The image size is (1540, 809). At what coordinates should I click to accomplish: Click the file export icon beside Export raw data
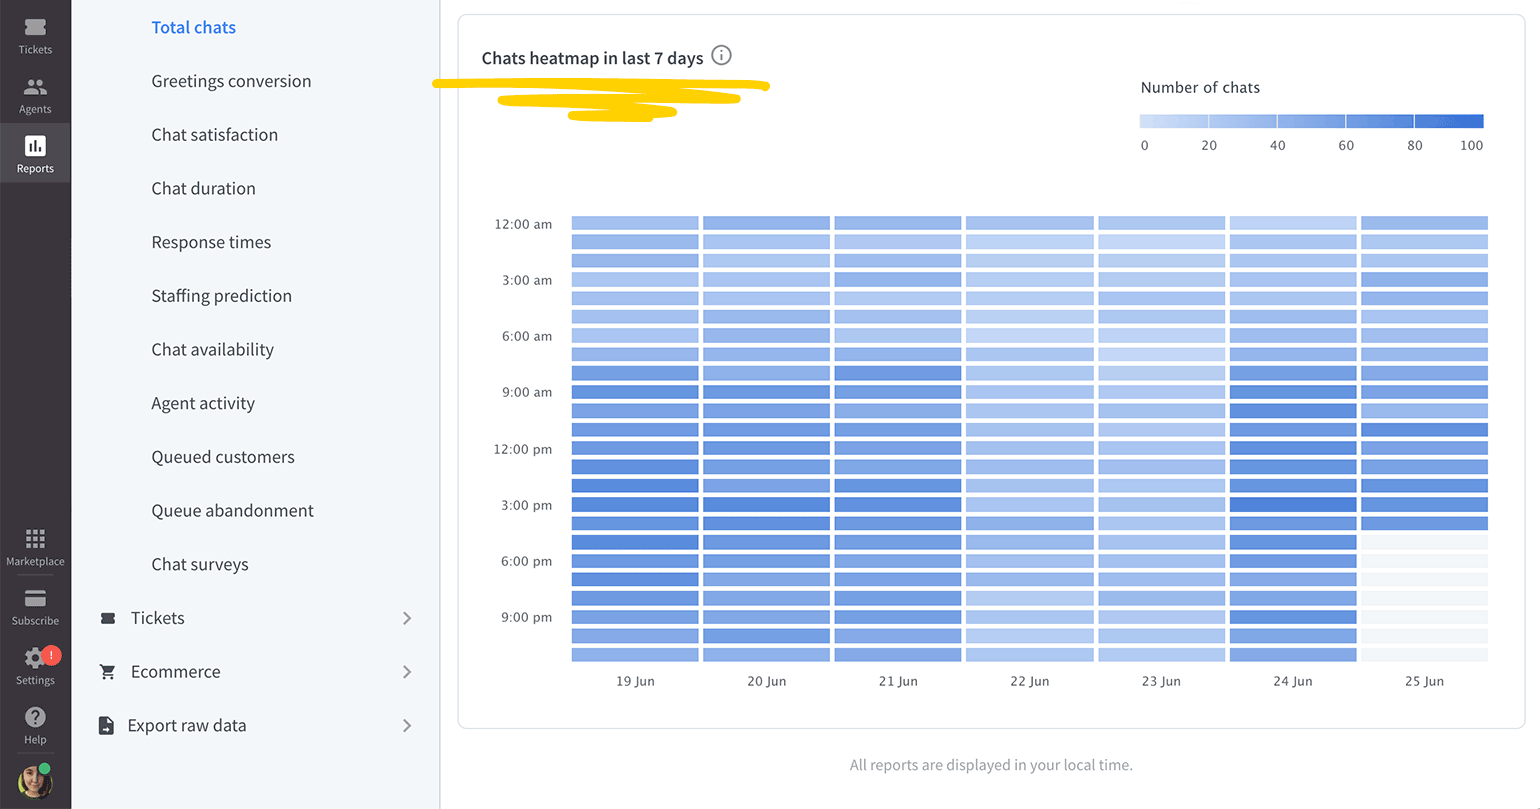pos(106,726)
